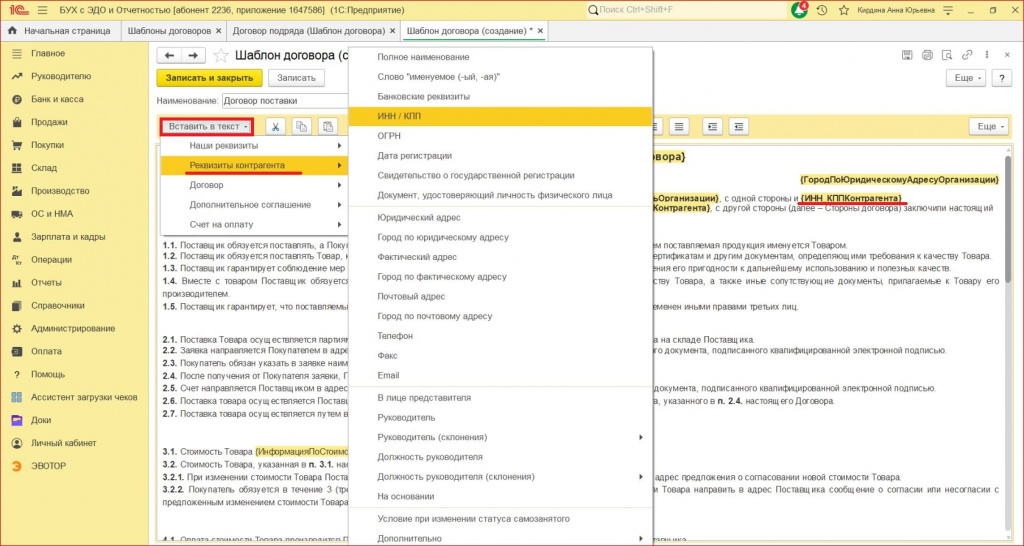
Task: Open the notifications bell
Action: tap(799, 10)
